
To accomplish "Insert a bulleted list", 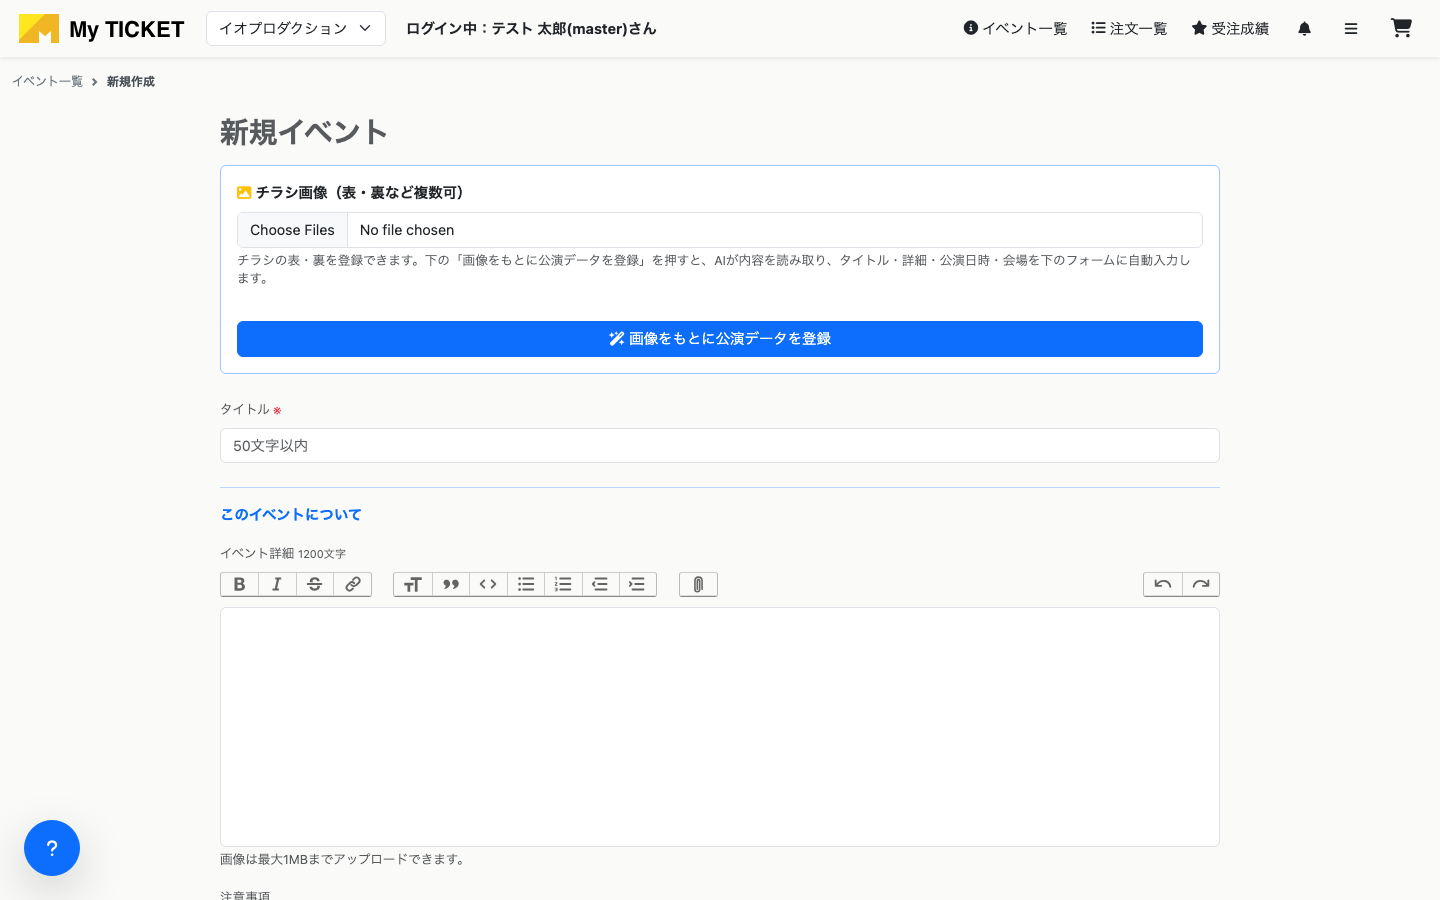I will point(526,584).
